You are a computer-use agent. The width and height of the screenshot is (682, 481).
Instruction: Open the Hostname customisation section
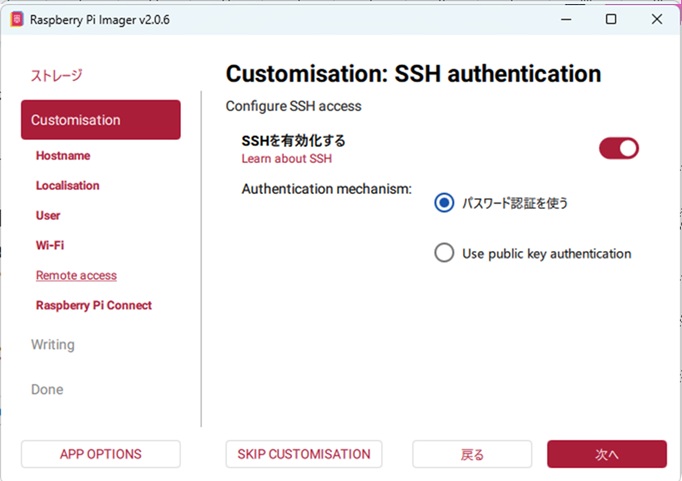tap(63, 156)
